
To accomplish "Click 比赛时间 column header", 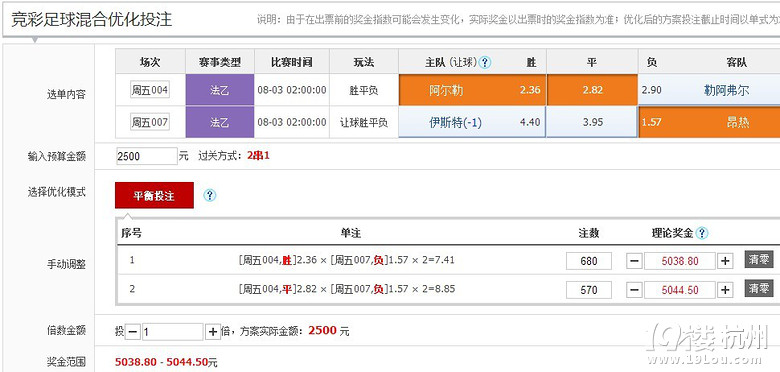I will (x=292, y=62).
